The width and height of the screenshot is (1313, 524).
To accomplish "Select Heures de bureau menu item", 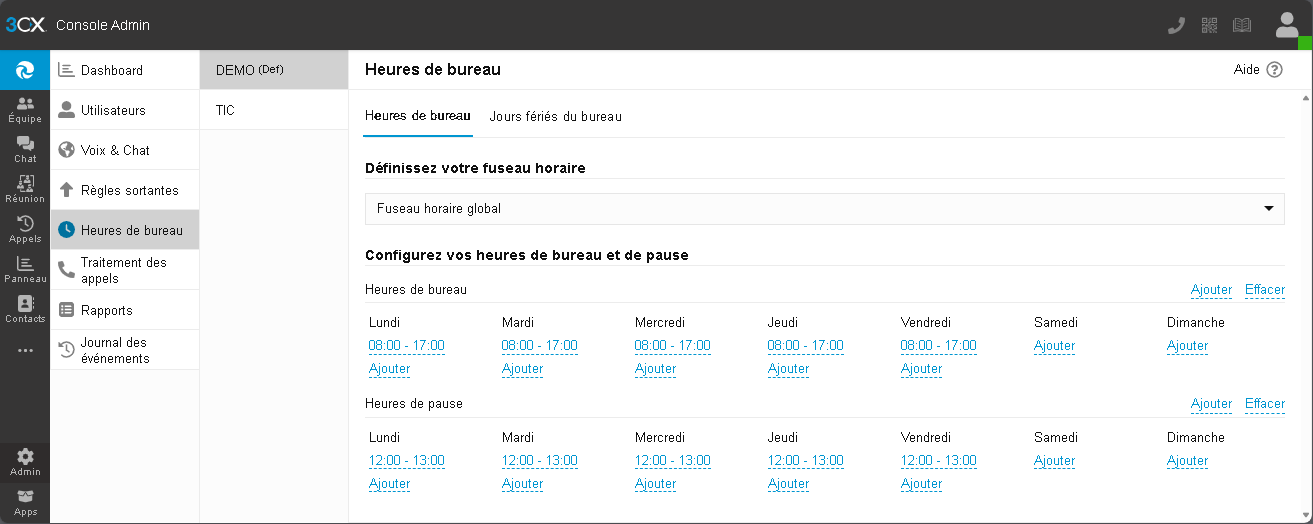I will (x=125, y=230).
